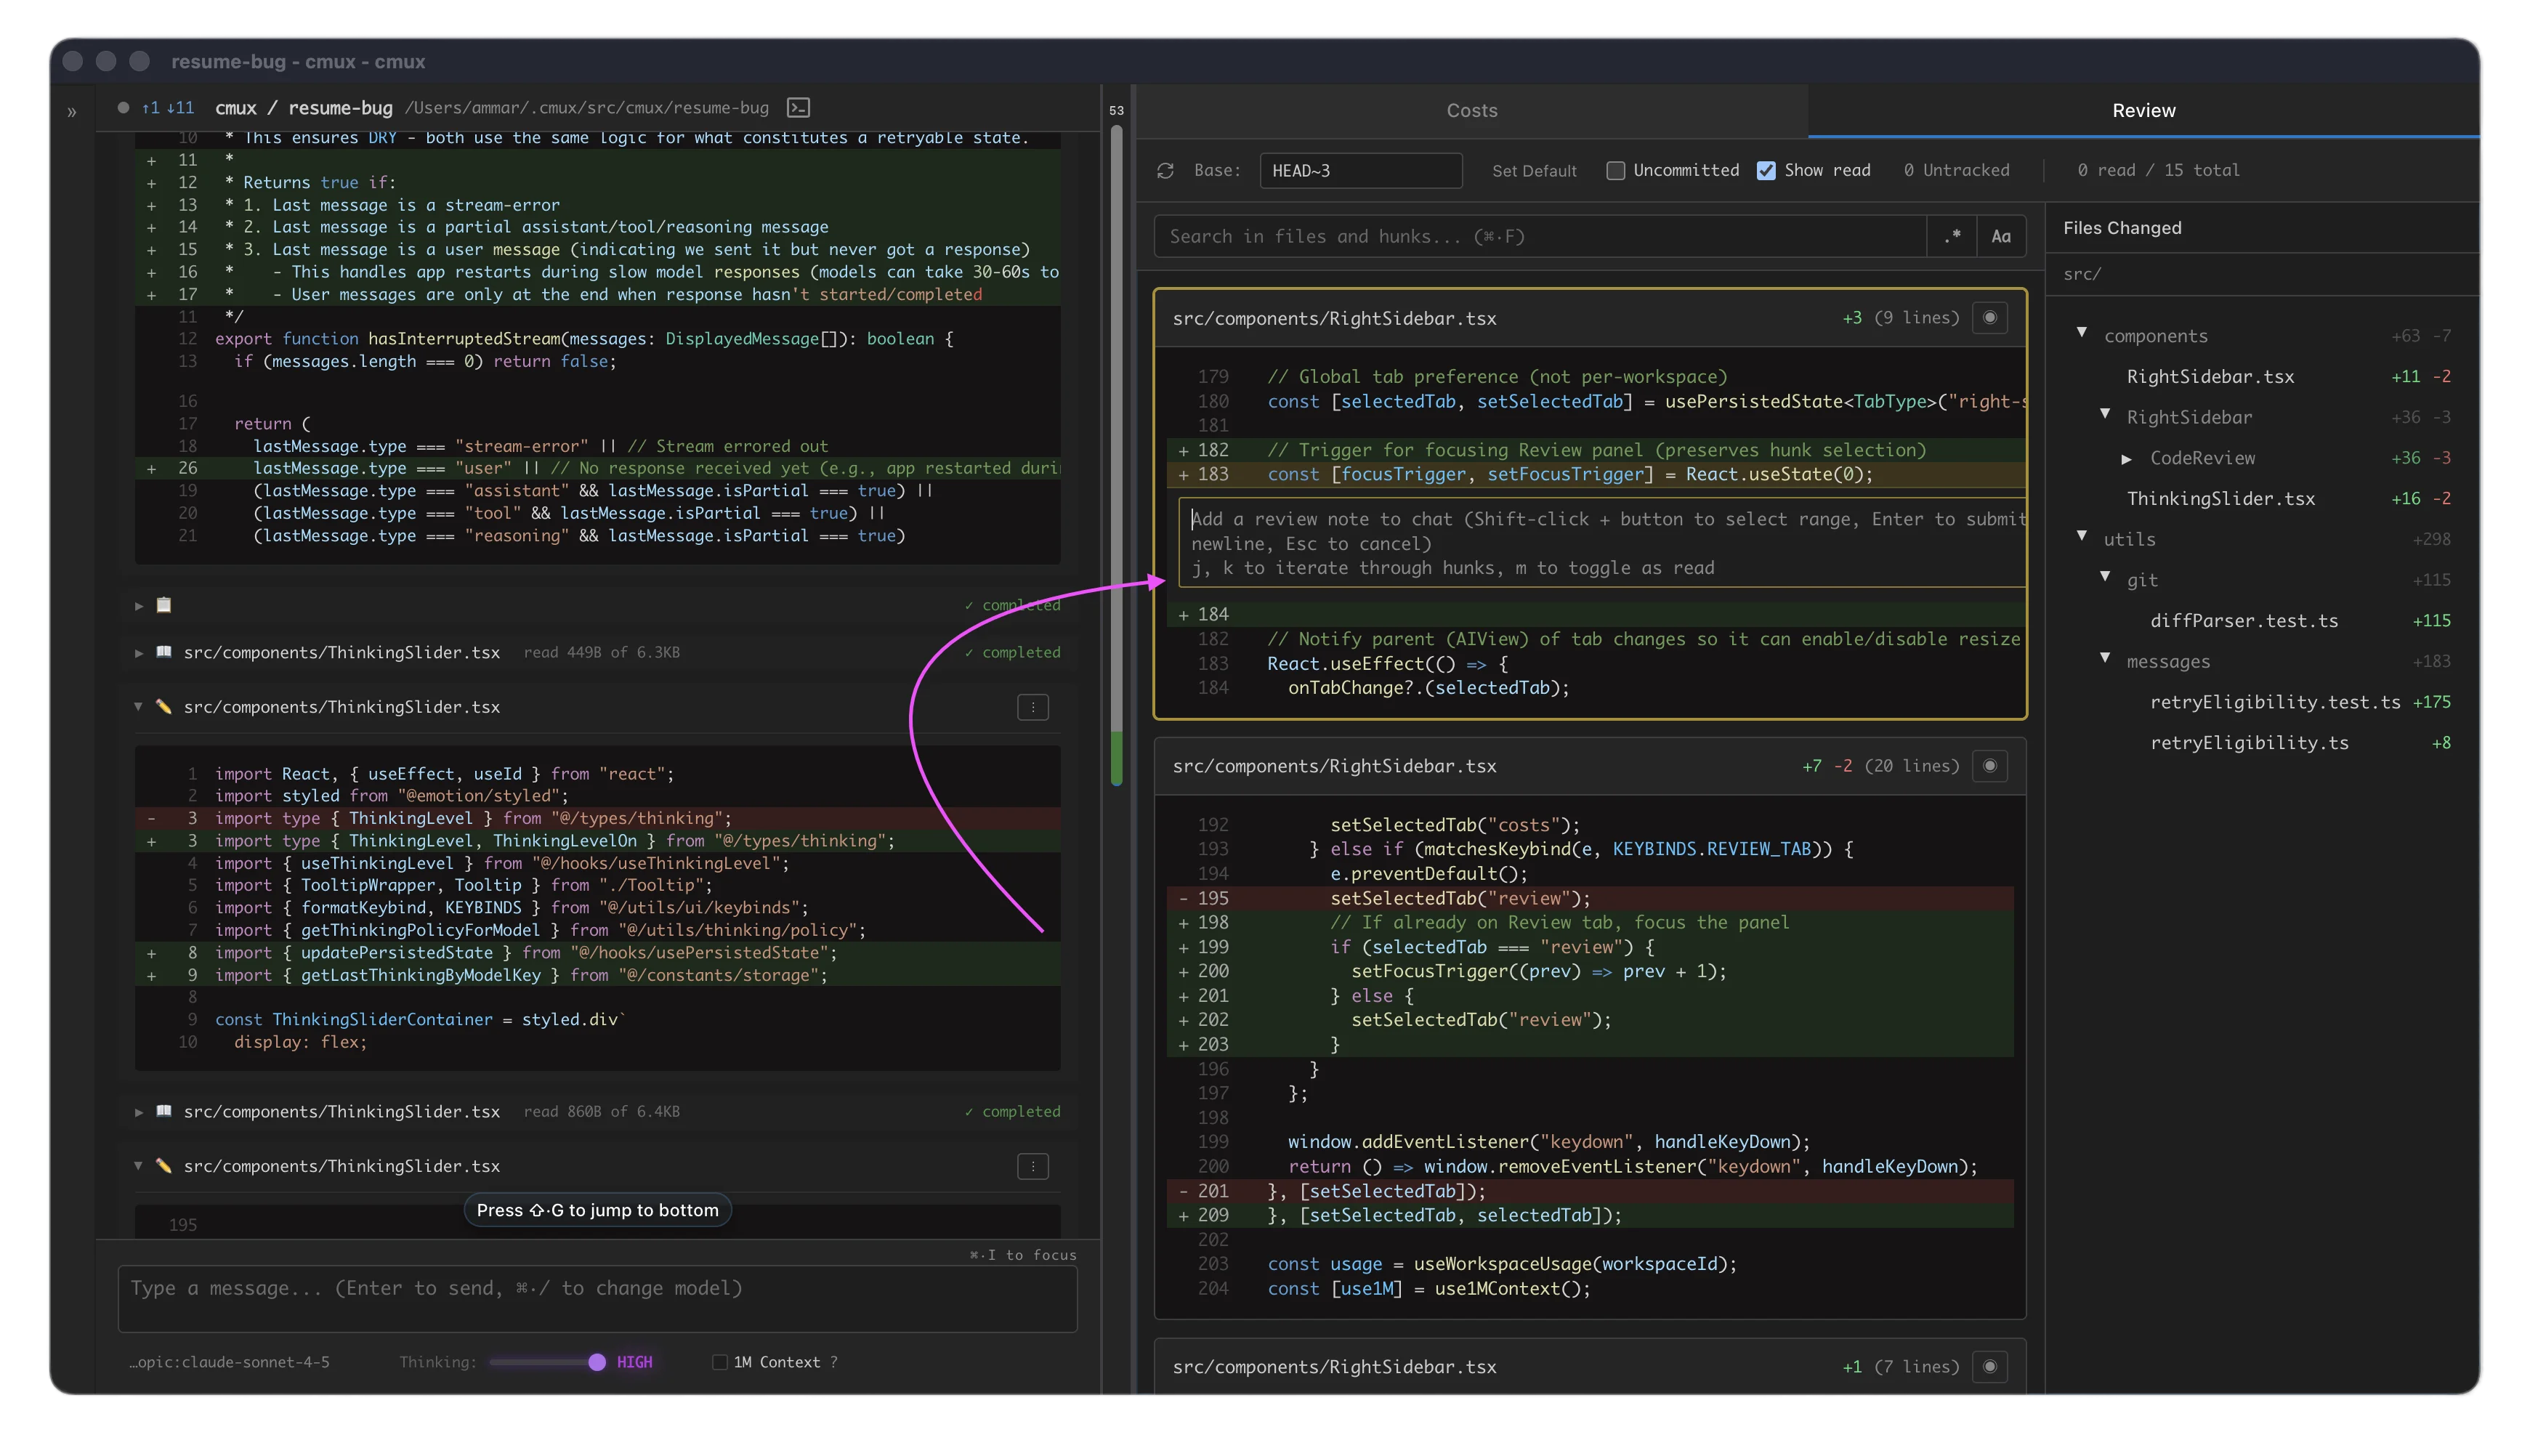Mark the first RightSidebar.tsx hunk as read
The height and width of the screenshot is (1456, 2530).
1990,317
